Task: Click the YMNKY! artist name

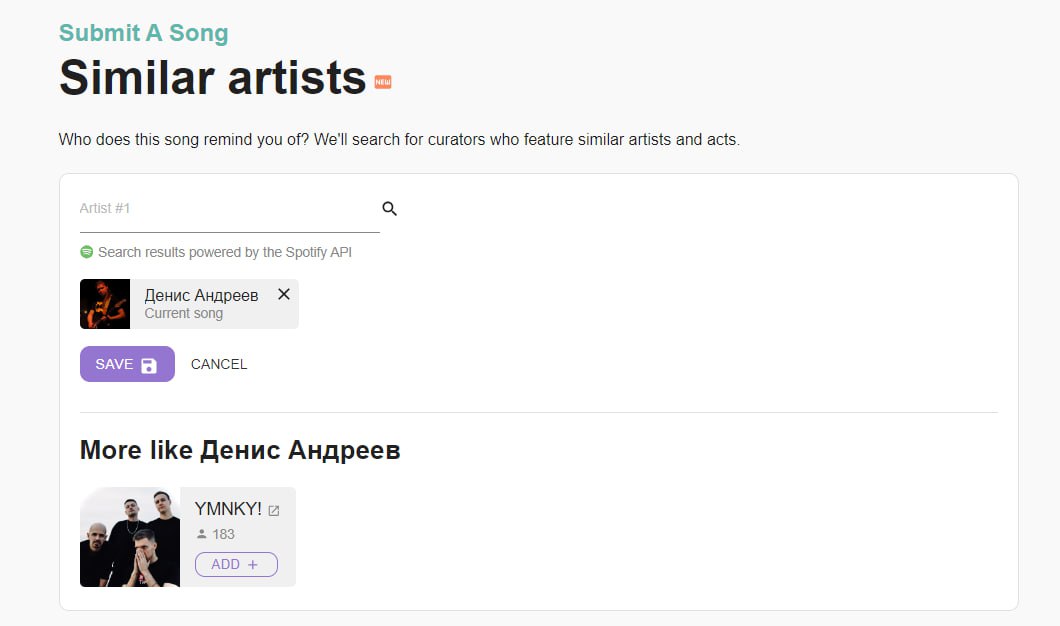Action: click(228, 509)
